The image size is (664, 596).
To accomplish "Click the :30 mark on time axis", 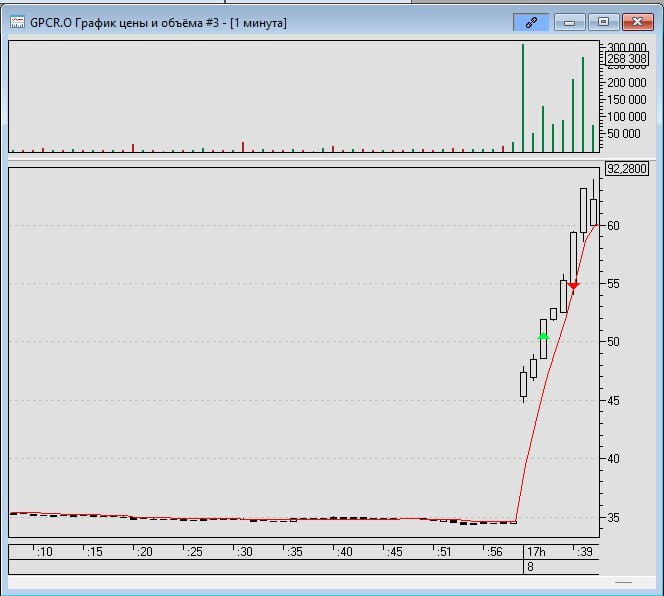I will click(x=244, y=551).
